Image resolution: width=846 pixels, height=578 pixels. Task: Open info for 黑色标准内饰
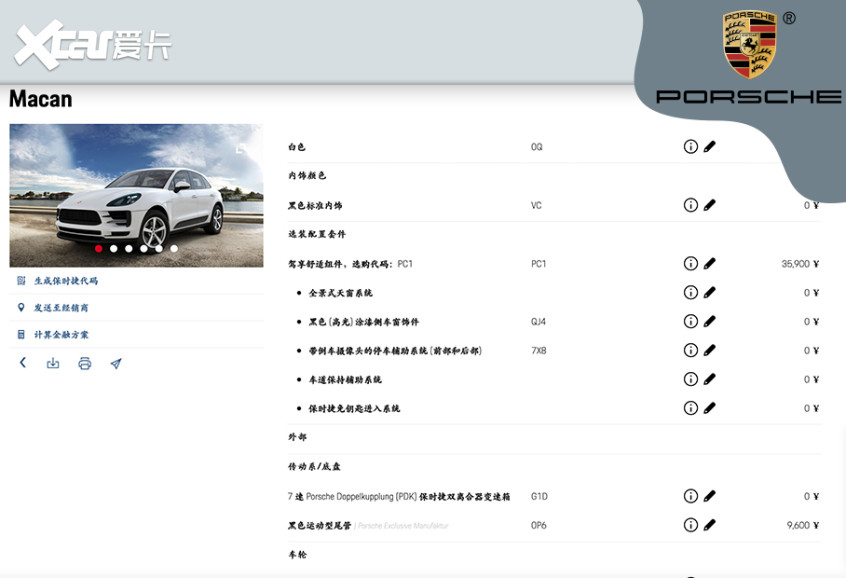pyautogui.click(x=691, y=205)
